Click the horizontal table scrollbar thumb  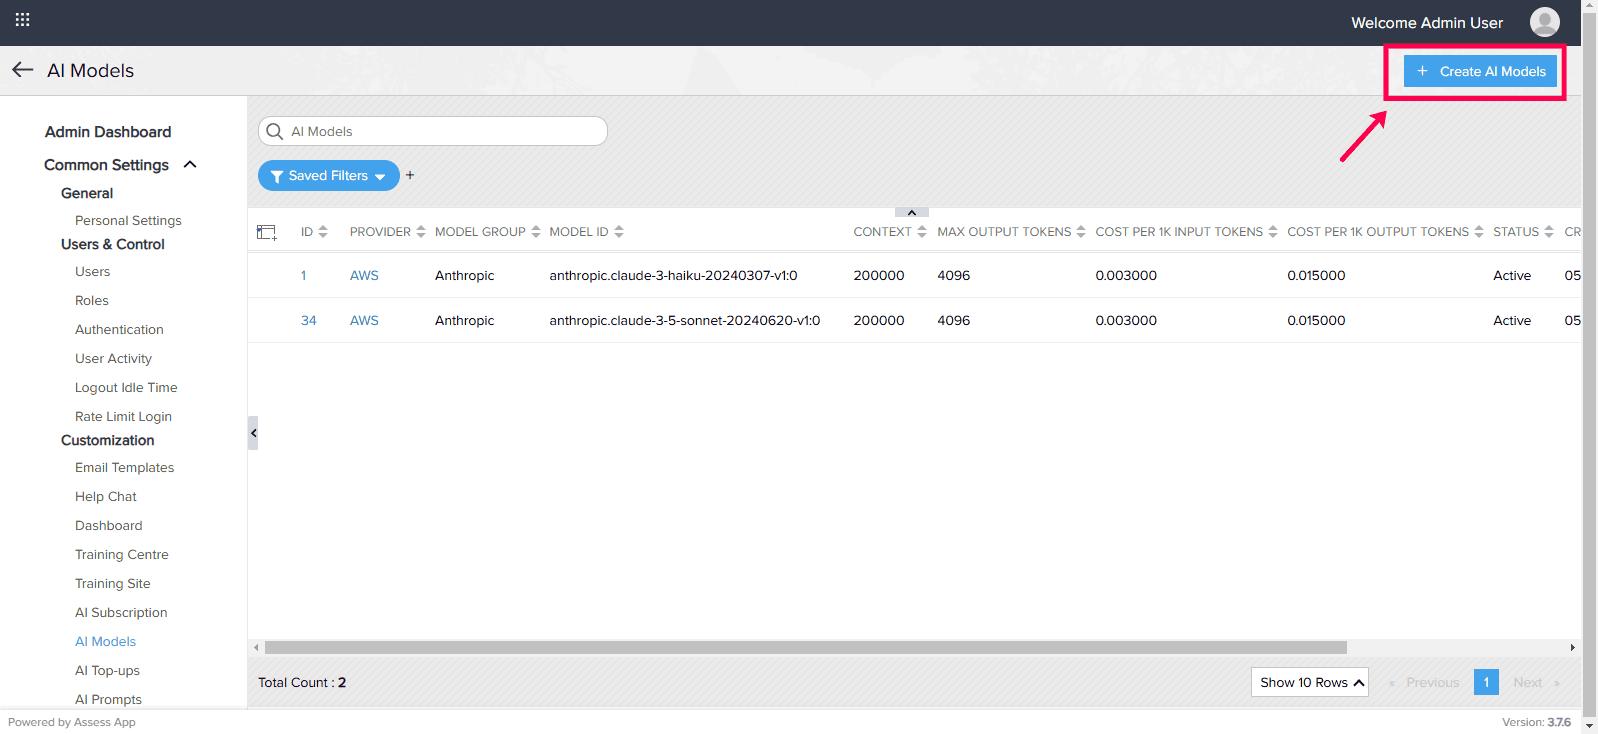[805, 647]
